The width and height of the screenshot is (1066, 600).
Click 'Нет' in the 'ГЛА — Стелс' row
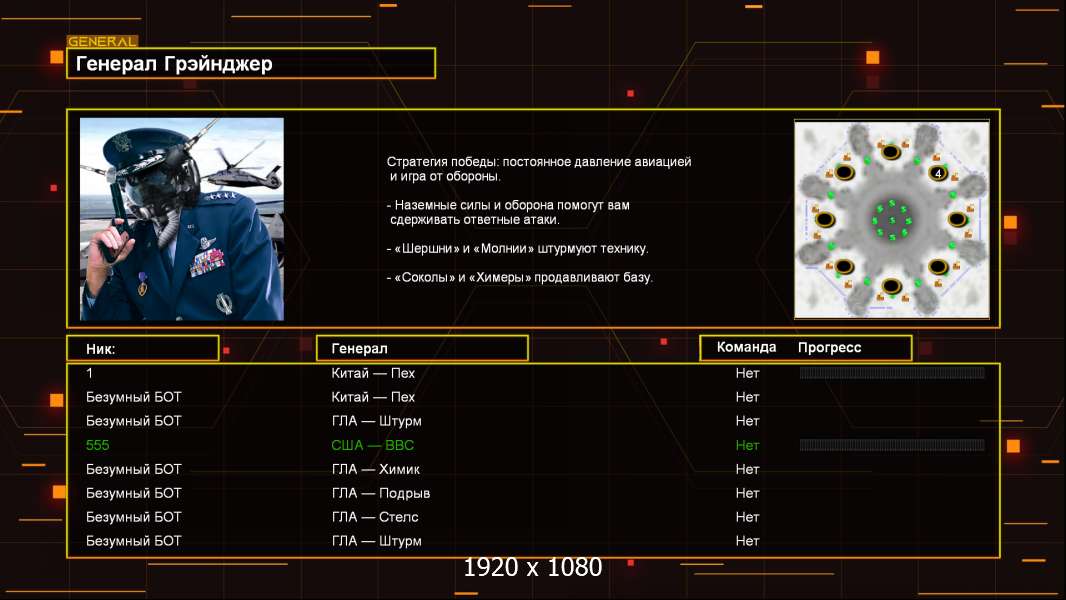coord(747,516)
